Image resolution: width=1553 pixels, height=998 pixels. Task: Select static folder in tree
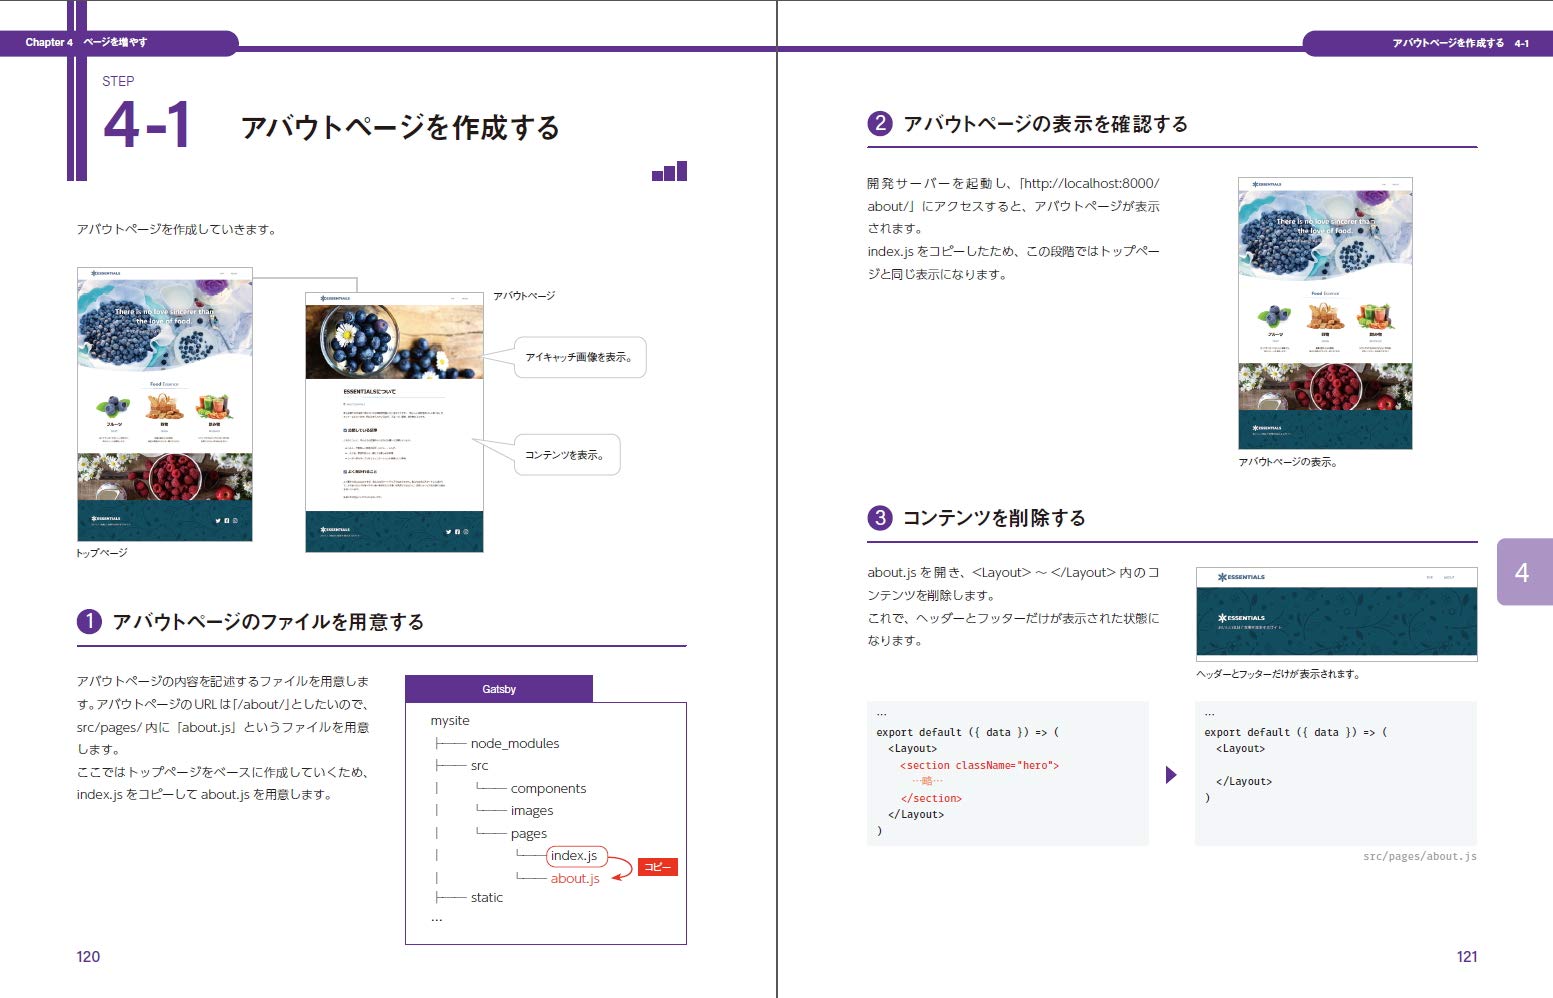click(487, 897)
